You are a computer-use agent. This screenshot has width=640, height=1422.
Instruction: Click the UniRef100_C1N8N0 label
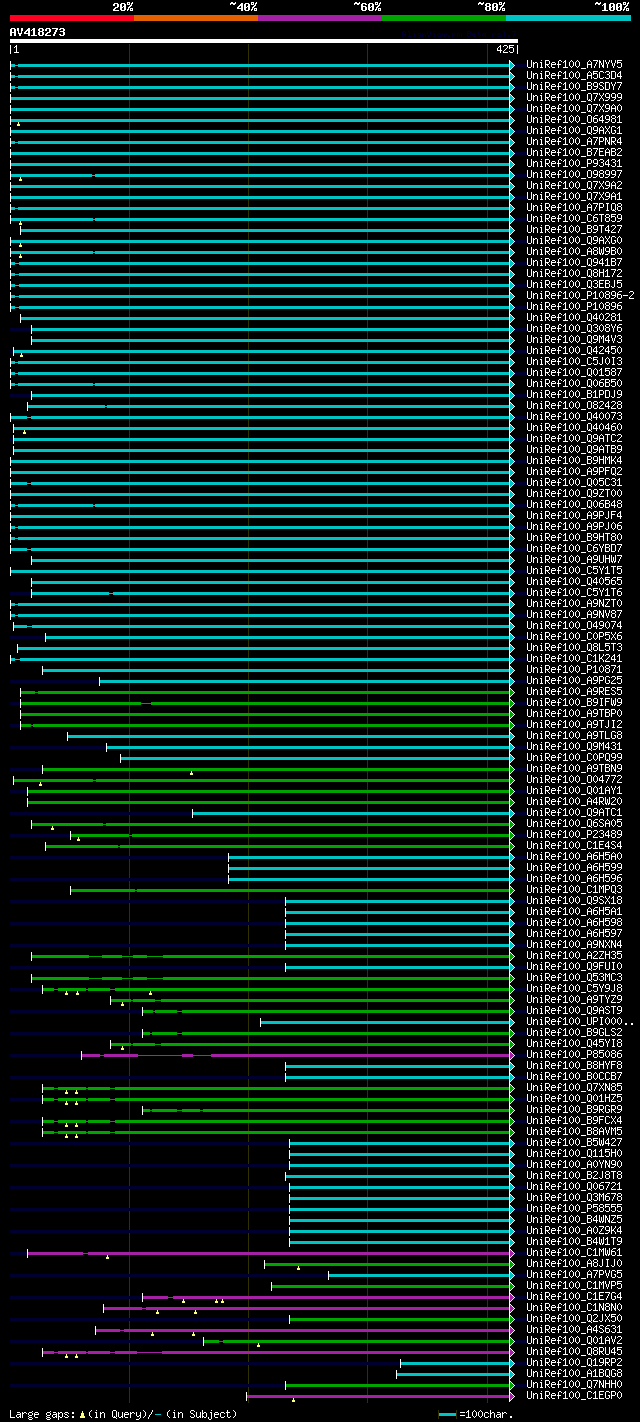click(574, 1307)
